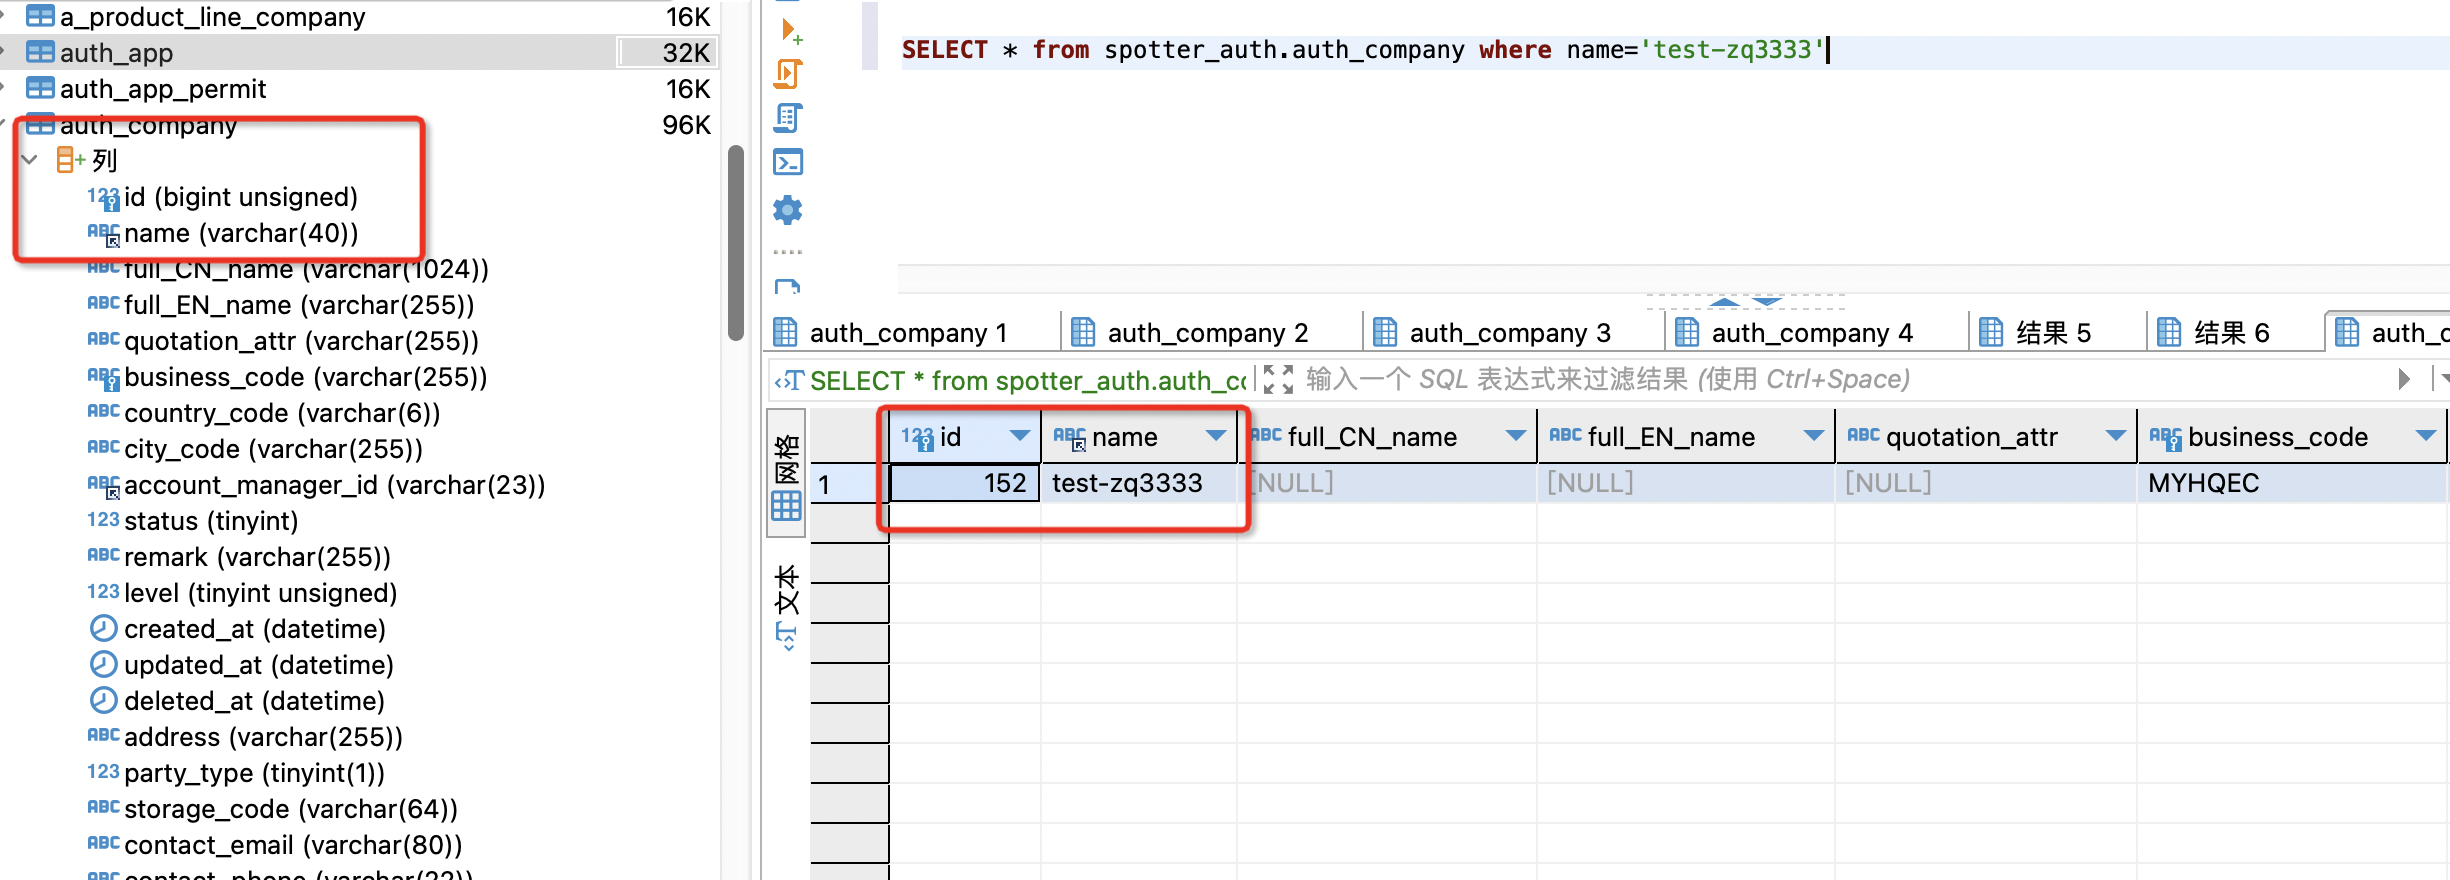Open the quotation_attr column dropdown arrow
Viewport: 2450px width, 880px height.
pos(2116,436)
